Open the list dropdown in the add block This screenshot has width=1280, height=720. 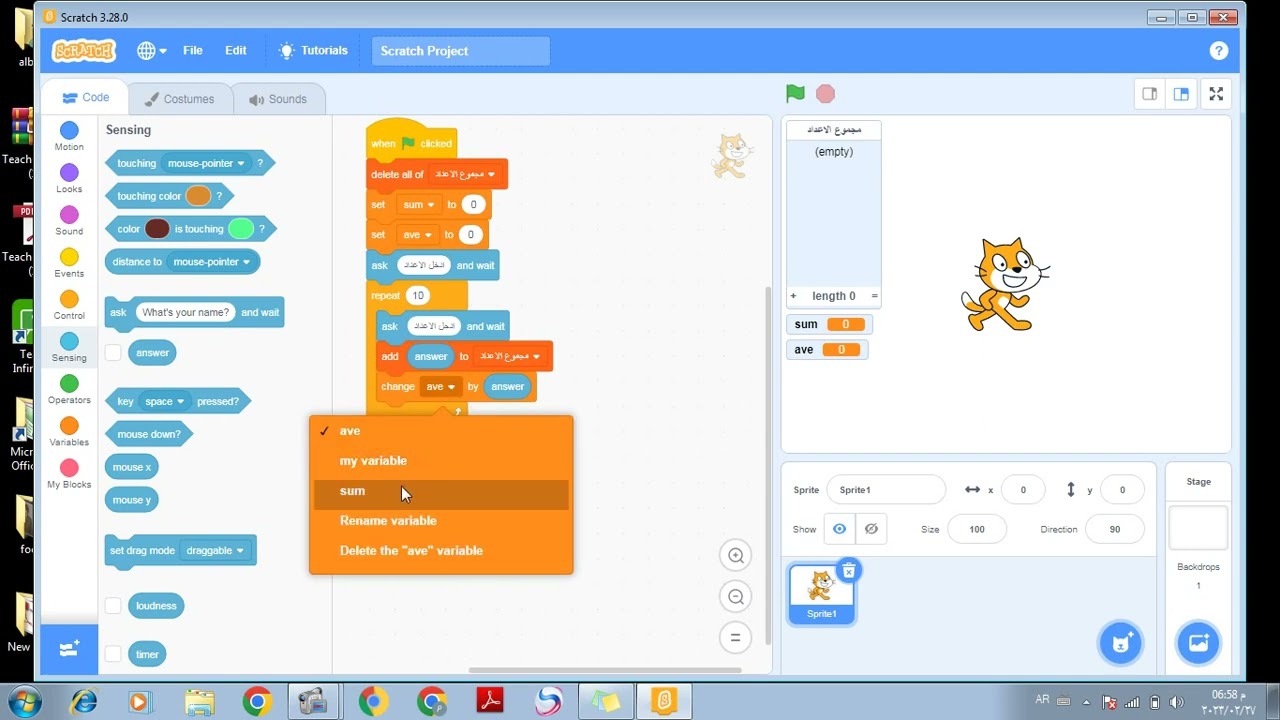509,356
